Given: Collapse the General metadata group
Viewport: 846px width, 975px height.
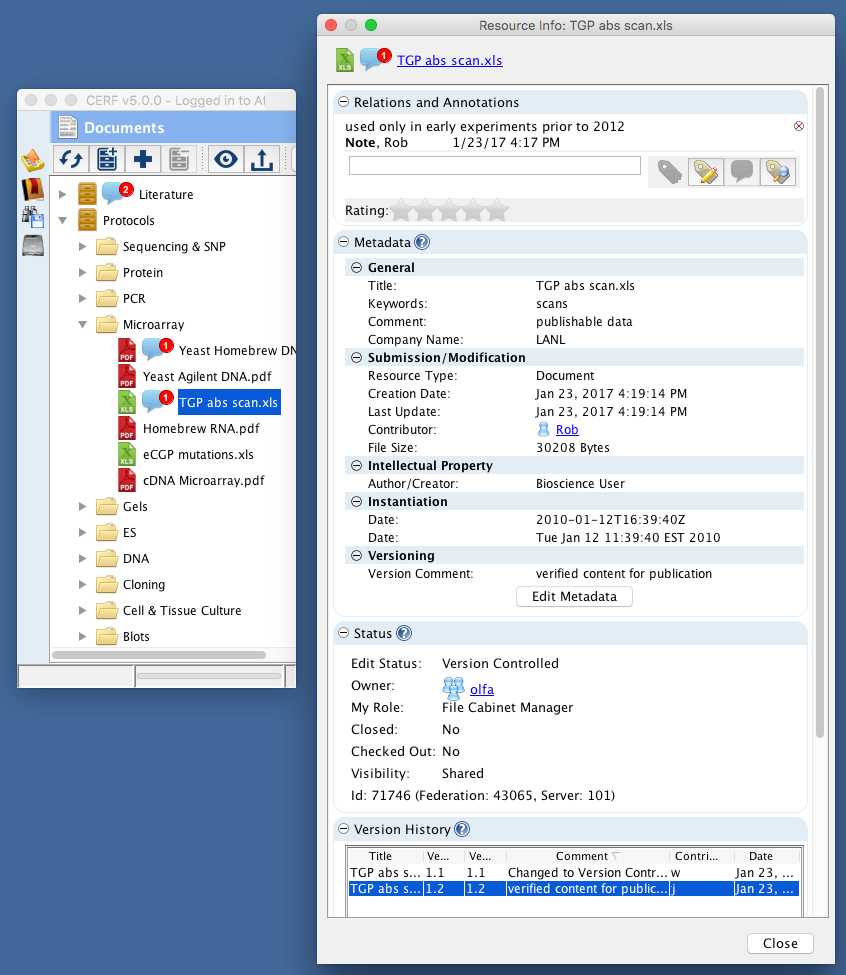Looking at the screenshot, I should tap(356, 267).
